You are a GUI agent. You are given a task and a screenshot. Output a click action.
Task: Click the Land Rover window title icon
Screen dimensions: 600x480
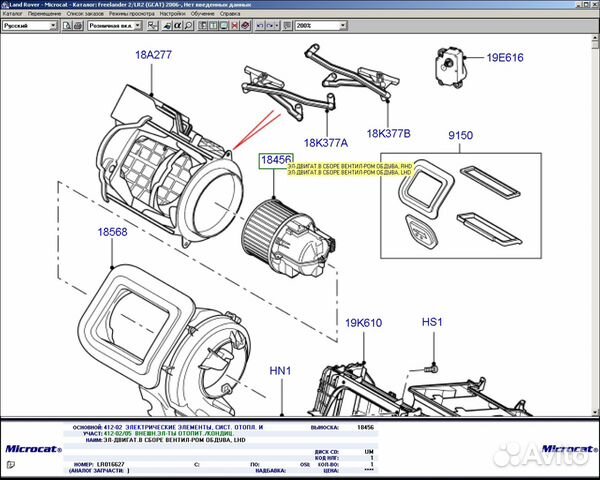pyautogui.click(x=5, y=5)
